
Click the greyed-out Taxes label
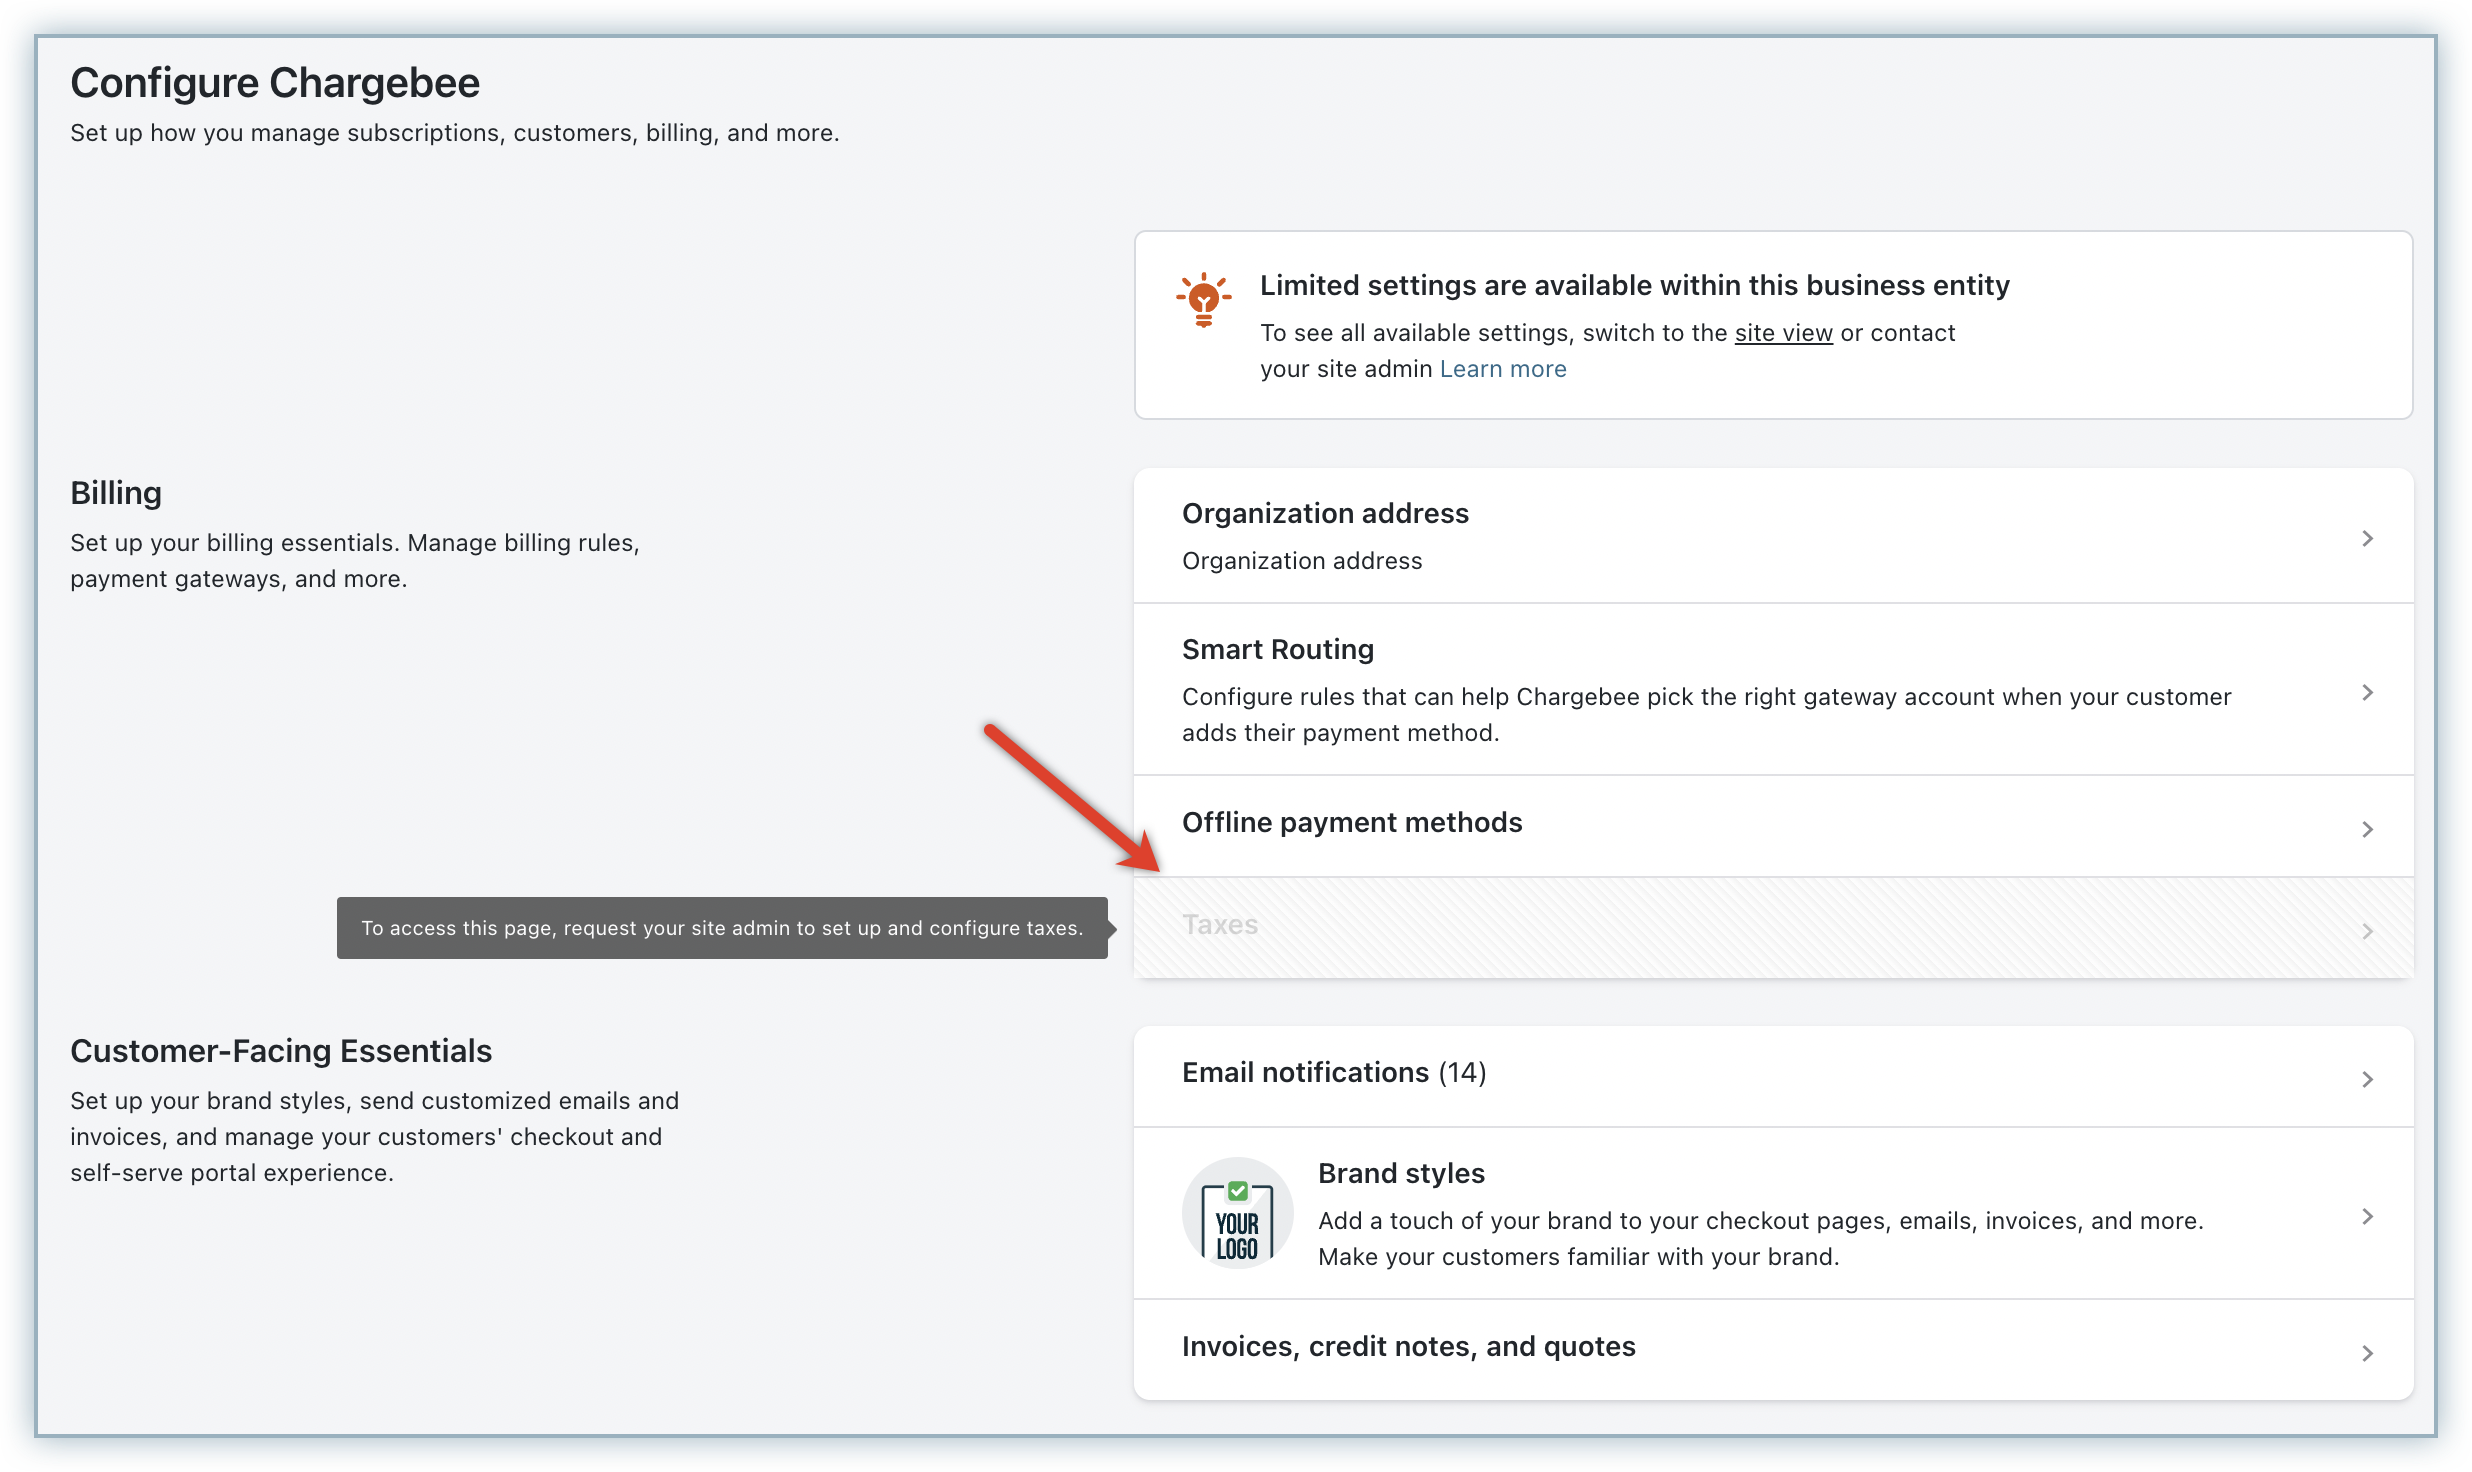click(x=1219, y=925)
